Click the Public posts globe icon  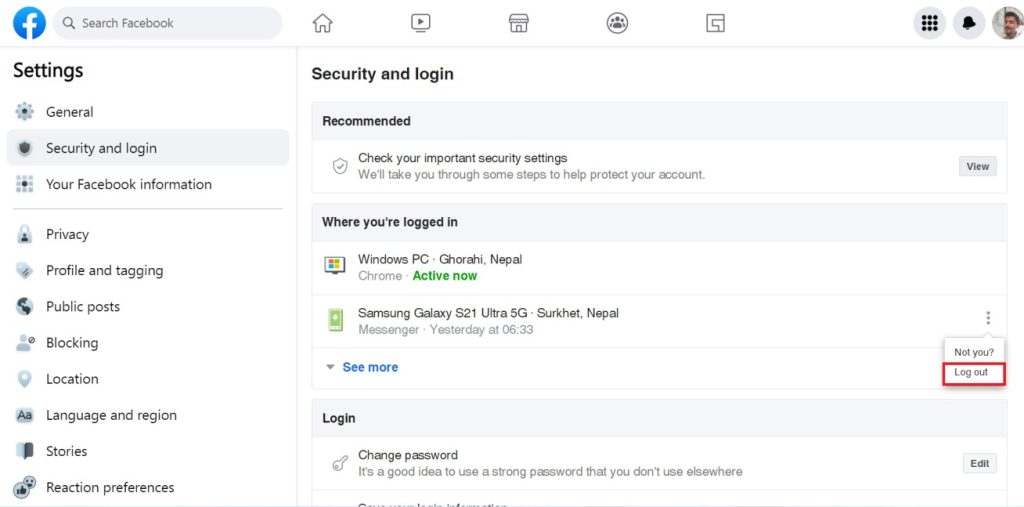(x=24, y=306)
